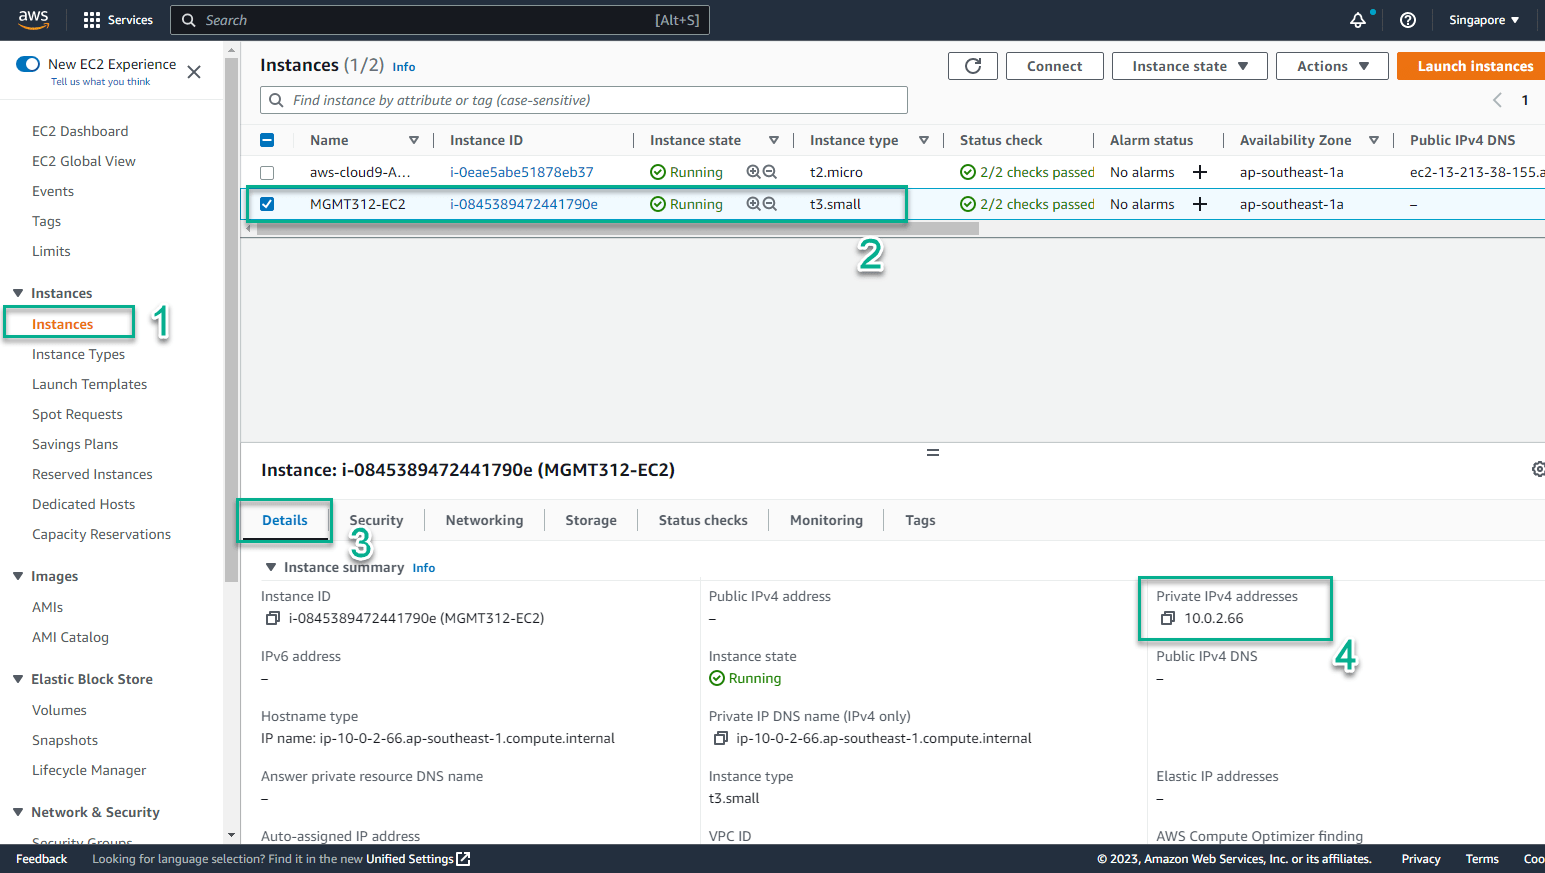The image size is (1545, 873).
Task: Go to previous page of instances
Action: tap(1497, 100)
